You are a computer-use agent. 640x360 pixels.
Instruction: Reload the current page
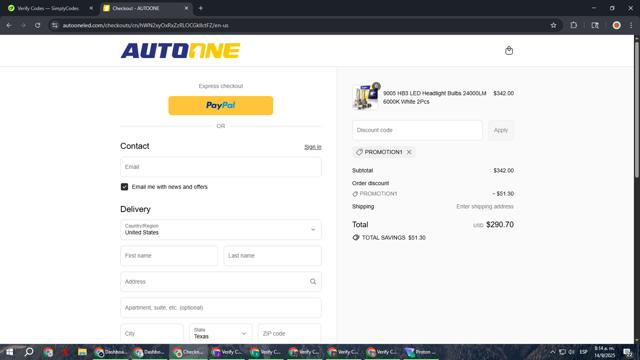(38, 25)
